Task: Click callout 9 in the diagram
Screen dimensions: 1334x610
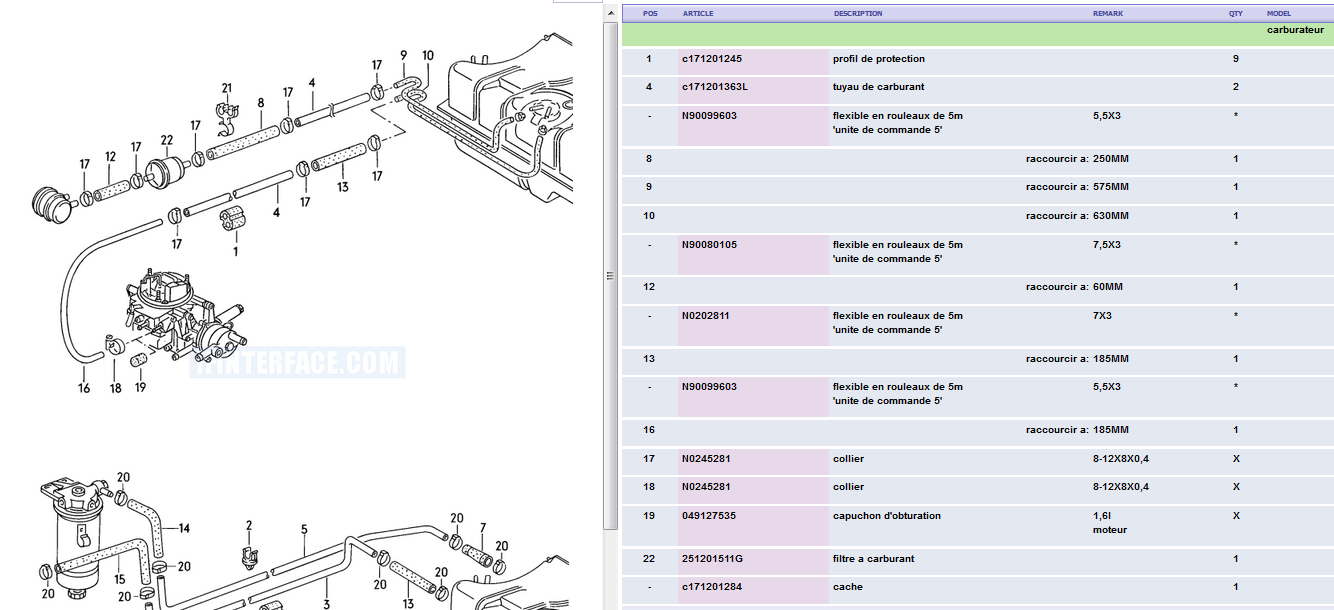Action: 404,55
